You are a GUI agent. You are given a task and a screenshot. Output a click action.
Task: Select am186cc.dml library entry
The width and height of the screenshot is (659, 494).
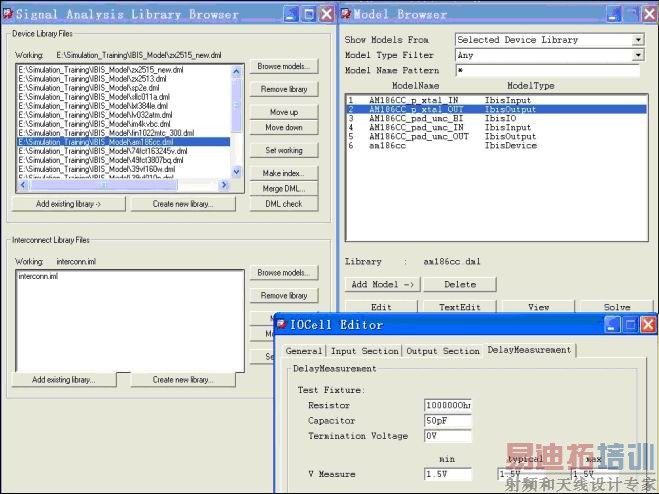[x=123, y=142]
